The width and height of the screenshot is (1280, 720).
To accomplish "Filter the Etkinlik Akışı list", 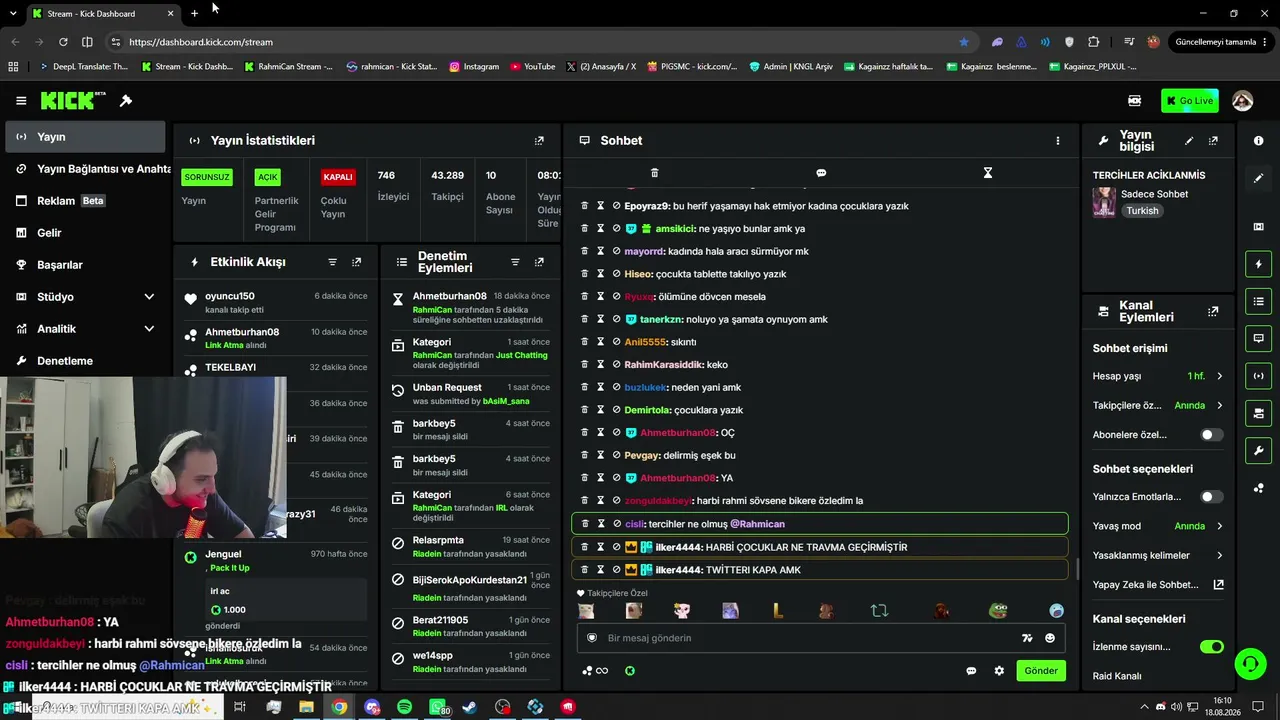I will [x=333, y=262].
